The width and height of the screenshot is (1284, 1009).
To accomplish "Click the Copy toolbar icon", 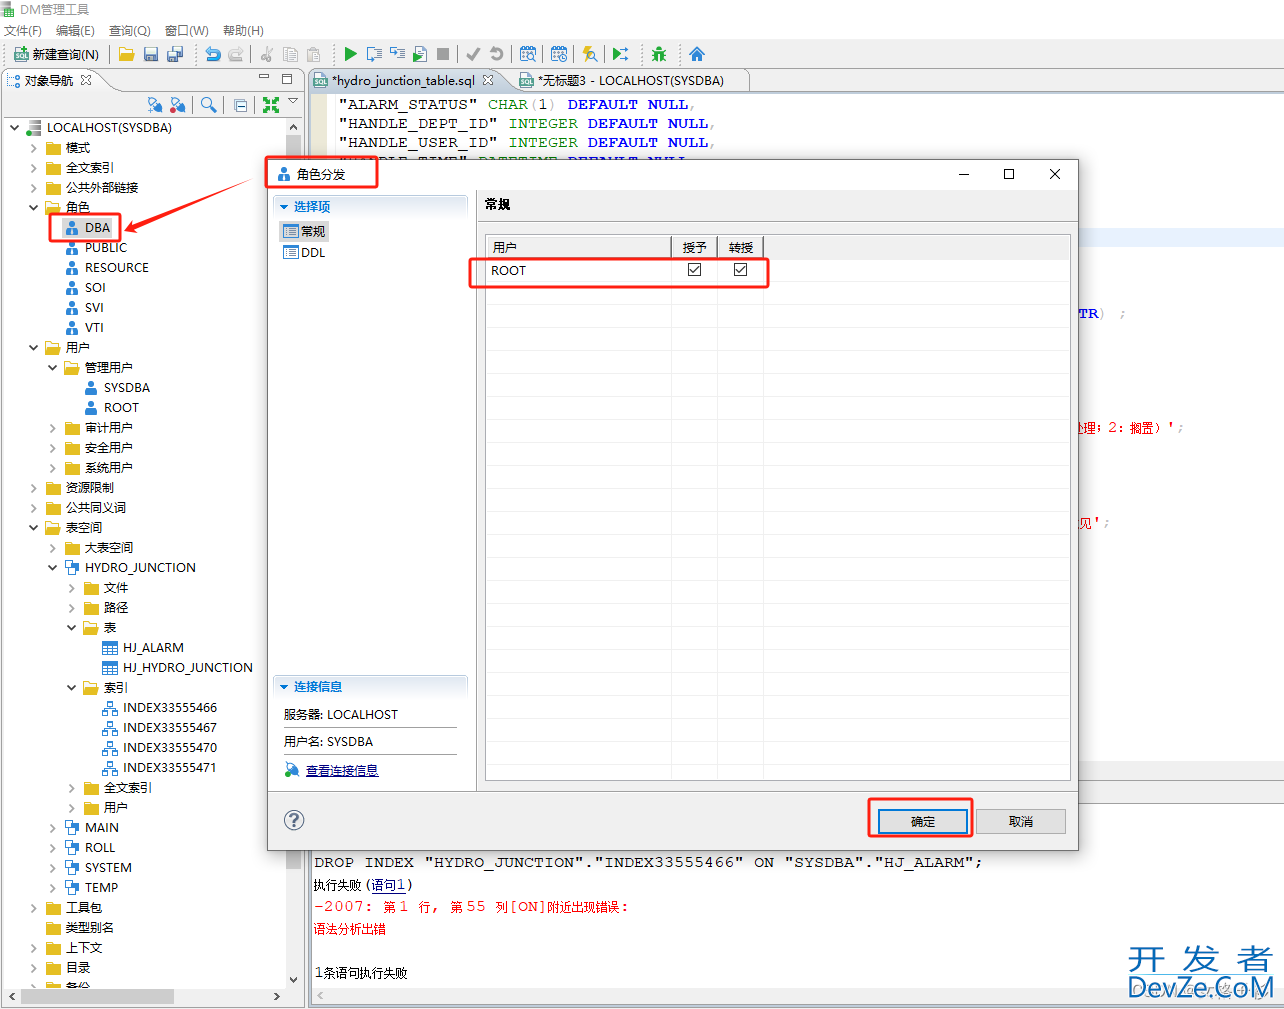I will 290,54.
